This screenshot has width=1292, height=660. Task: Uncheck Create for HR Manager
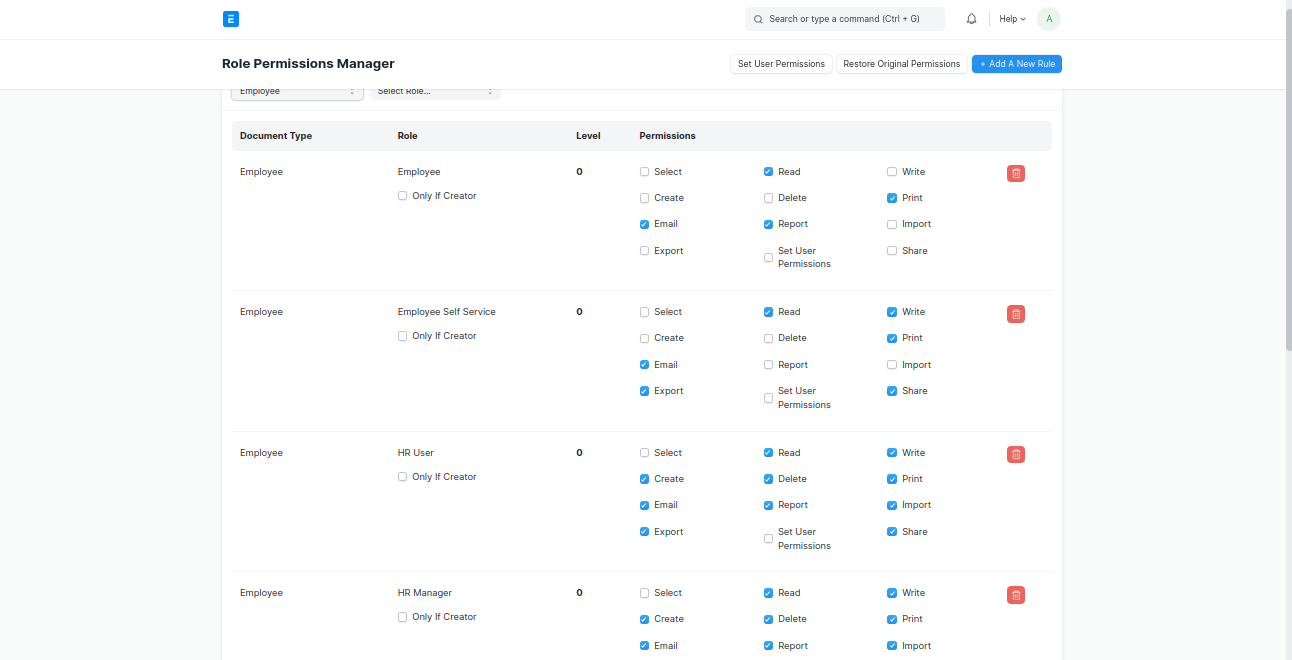coord(644,619)
